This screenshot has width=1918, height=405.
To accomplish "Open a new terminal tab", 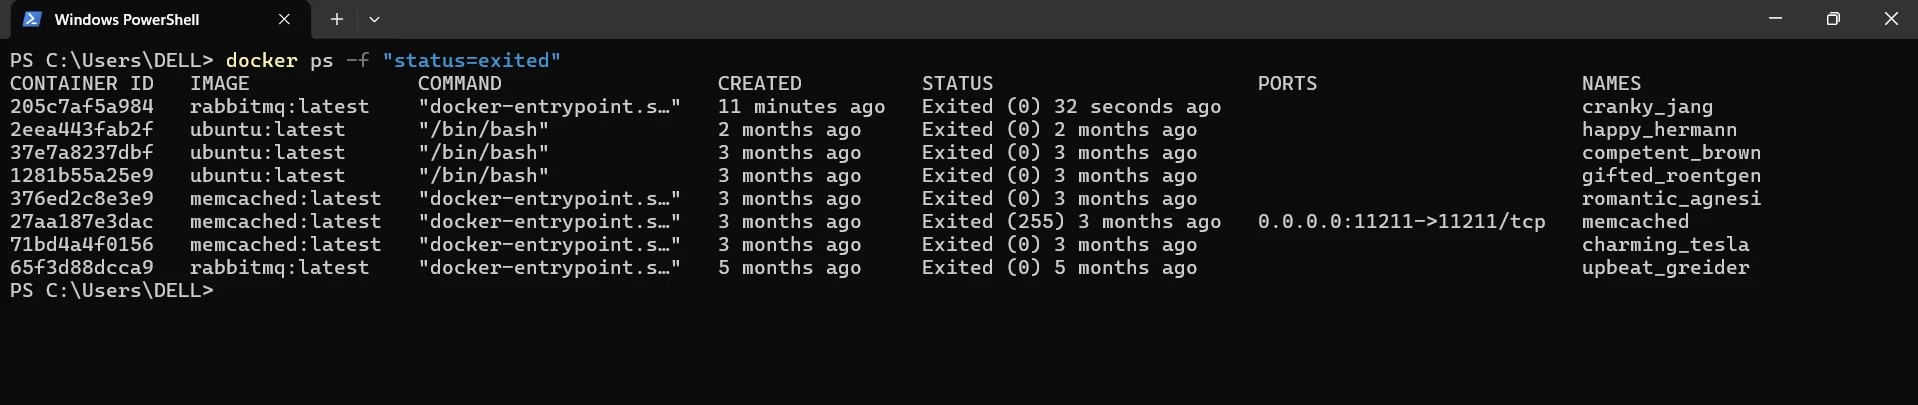I will (x=337, y=19).
